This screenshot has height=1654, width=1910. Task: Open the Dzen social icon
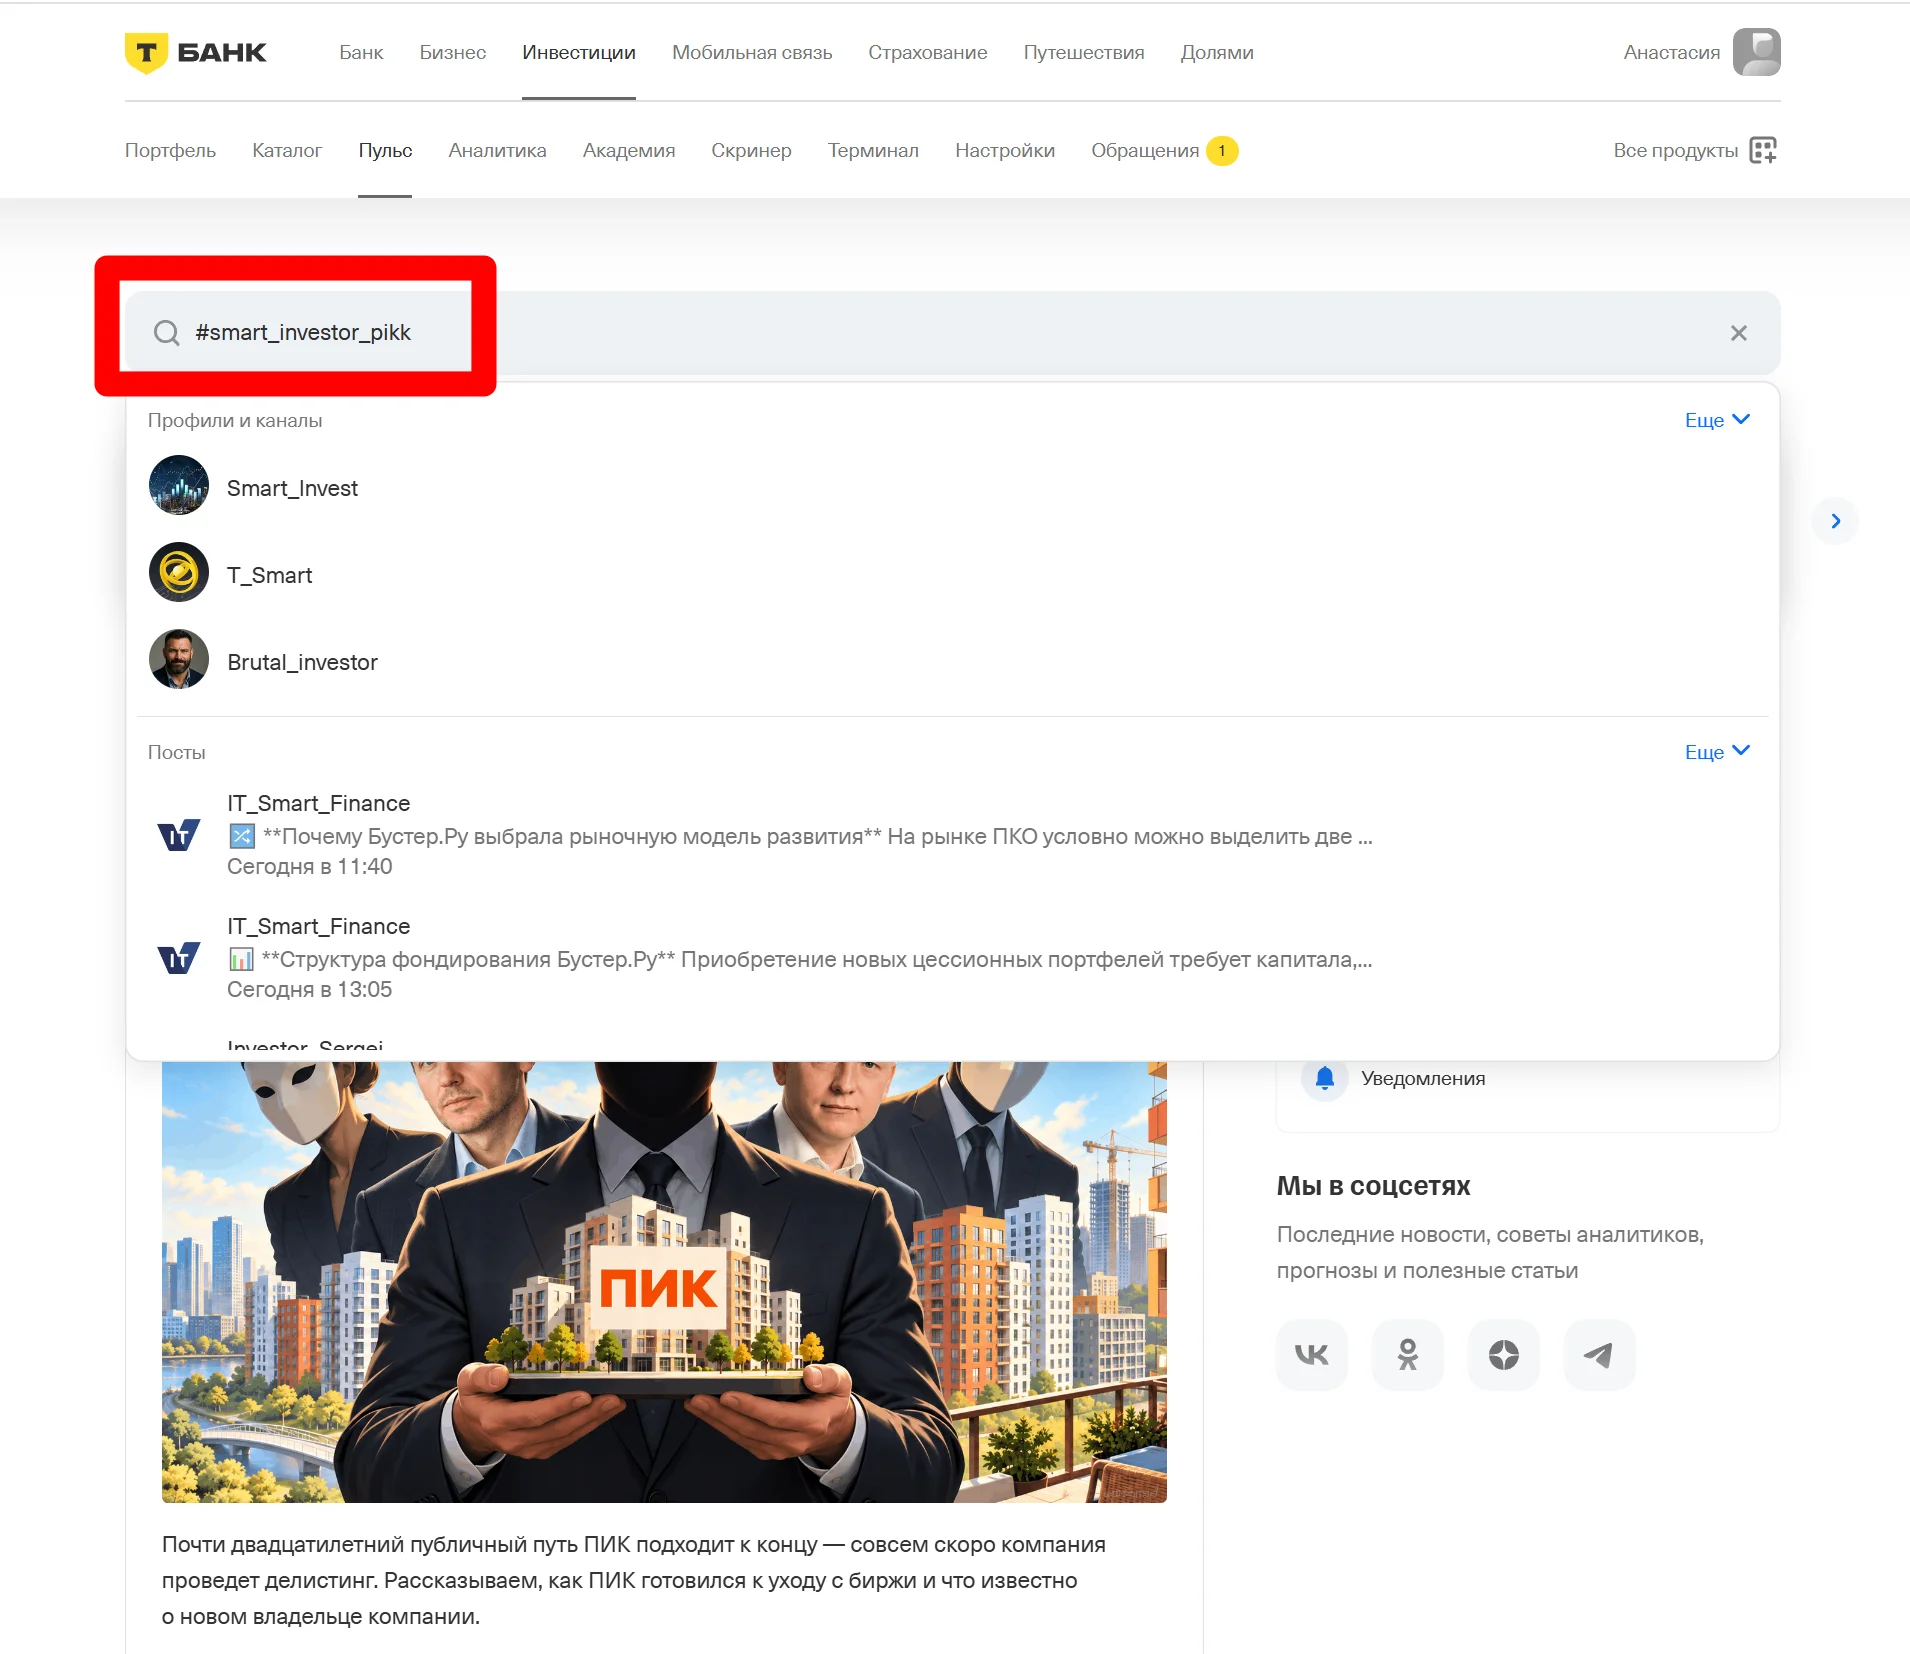(x=1504, y=1355)
